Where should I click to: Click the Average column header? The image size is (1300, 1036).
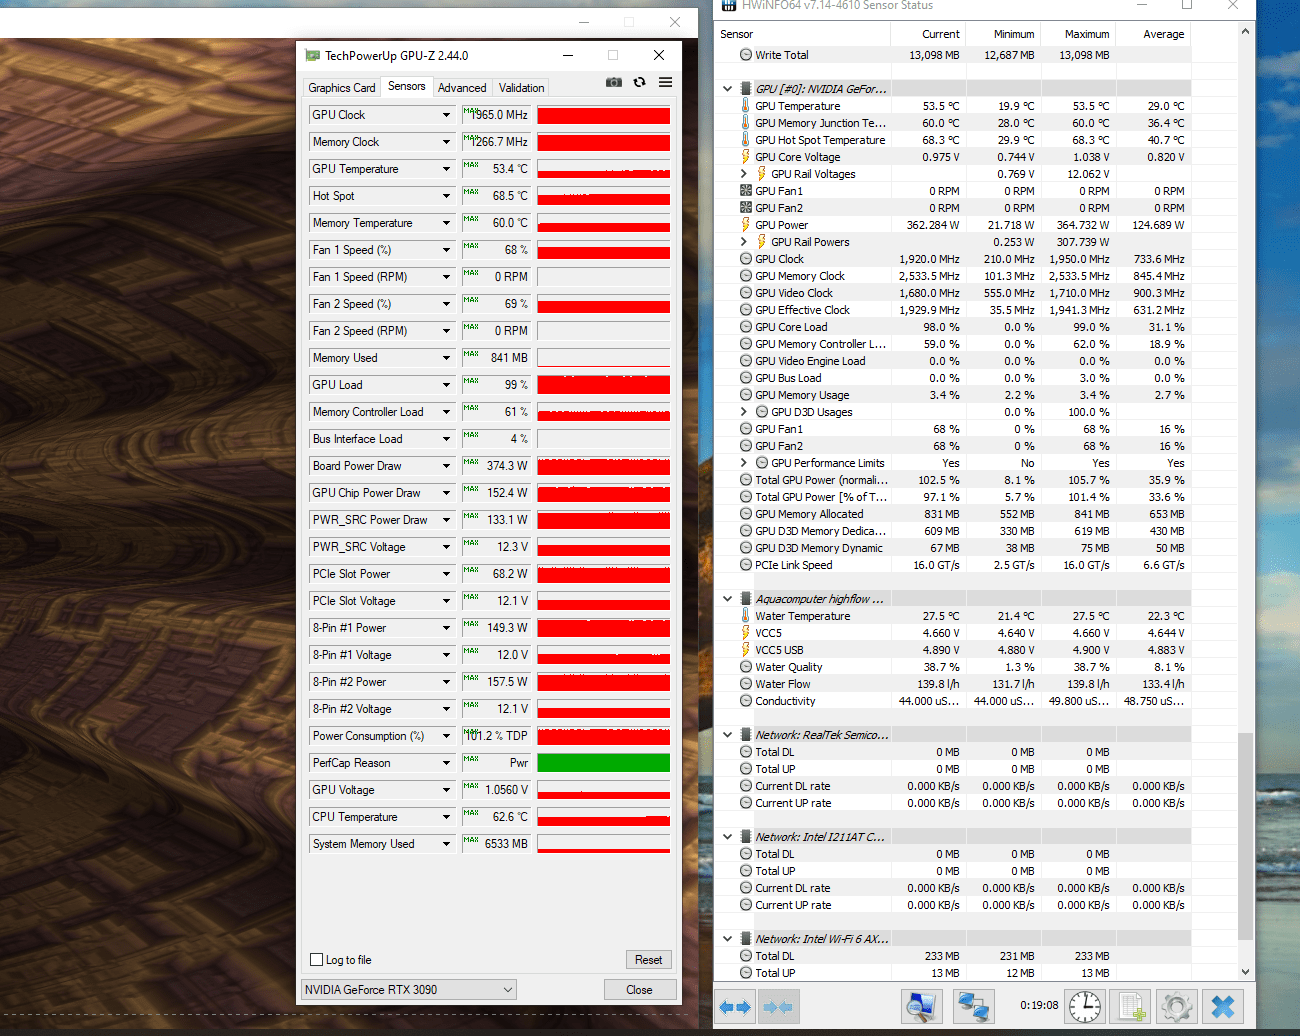point(1153,34)
